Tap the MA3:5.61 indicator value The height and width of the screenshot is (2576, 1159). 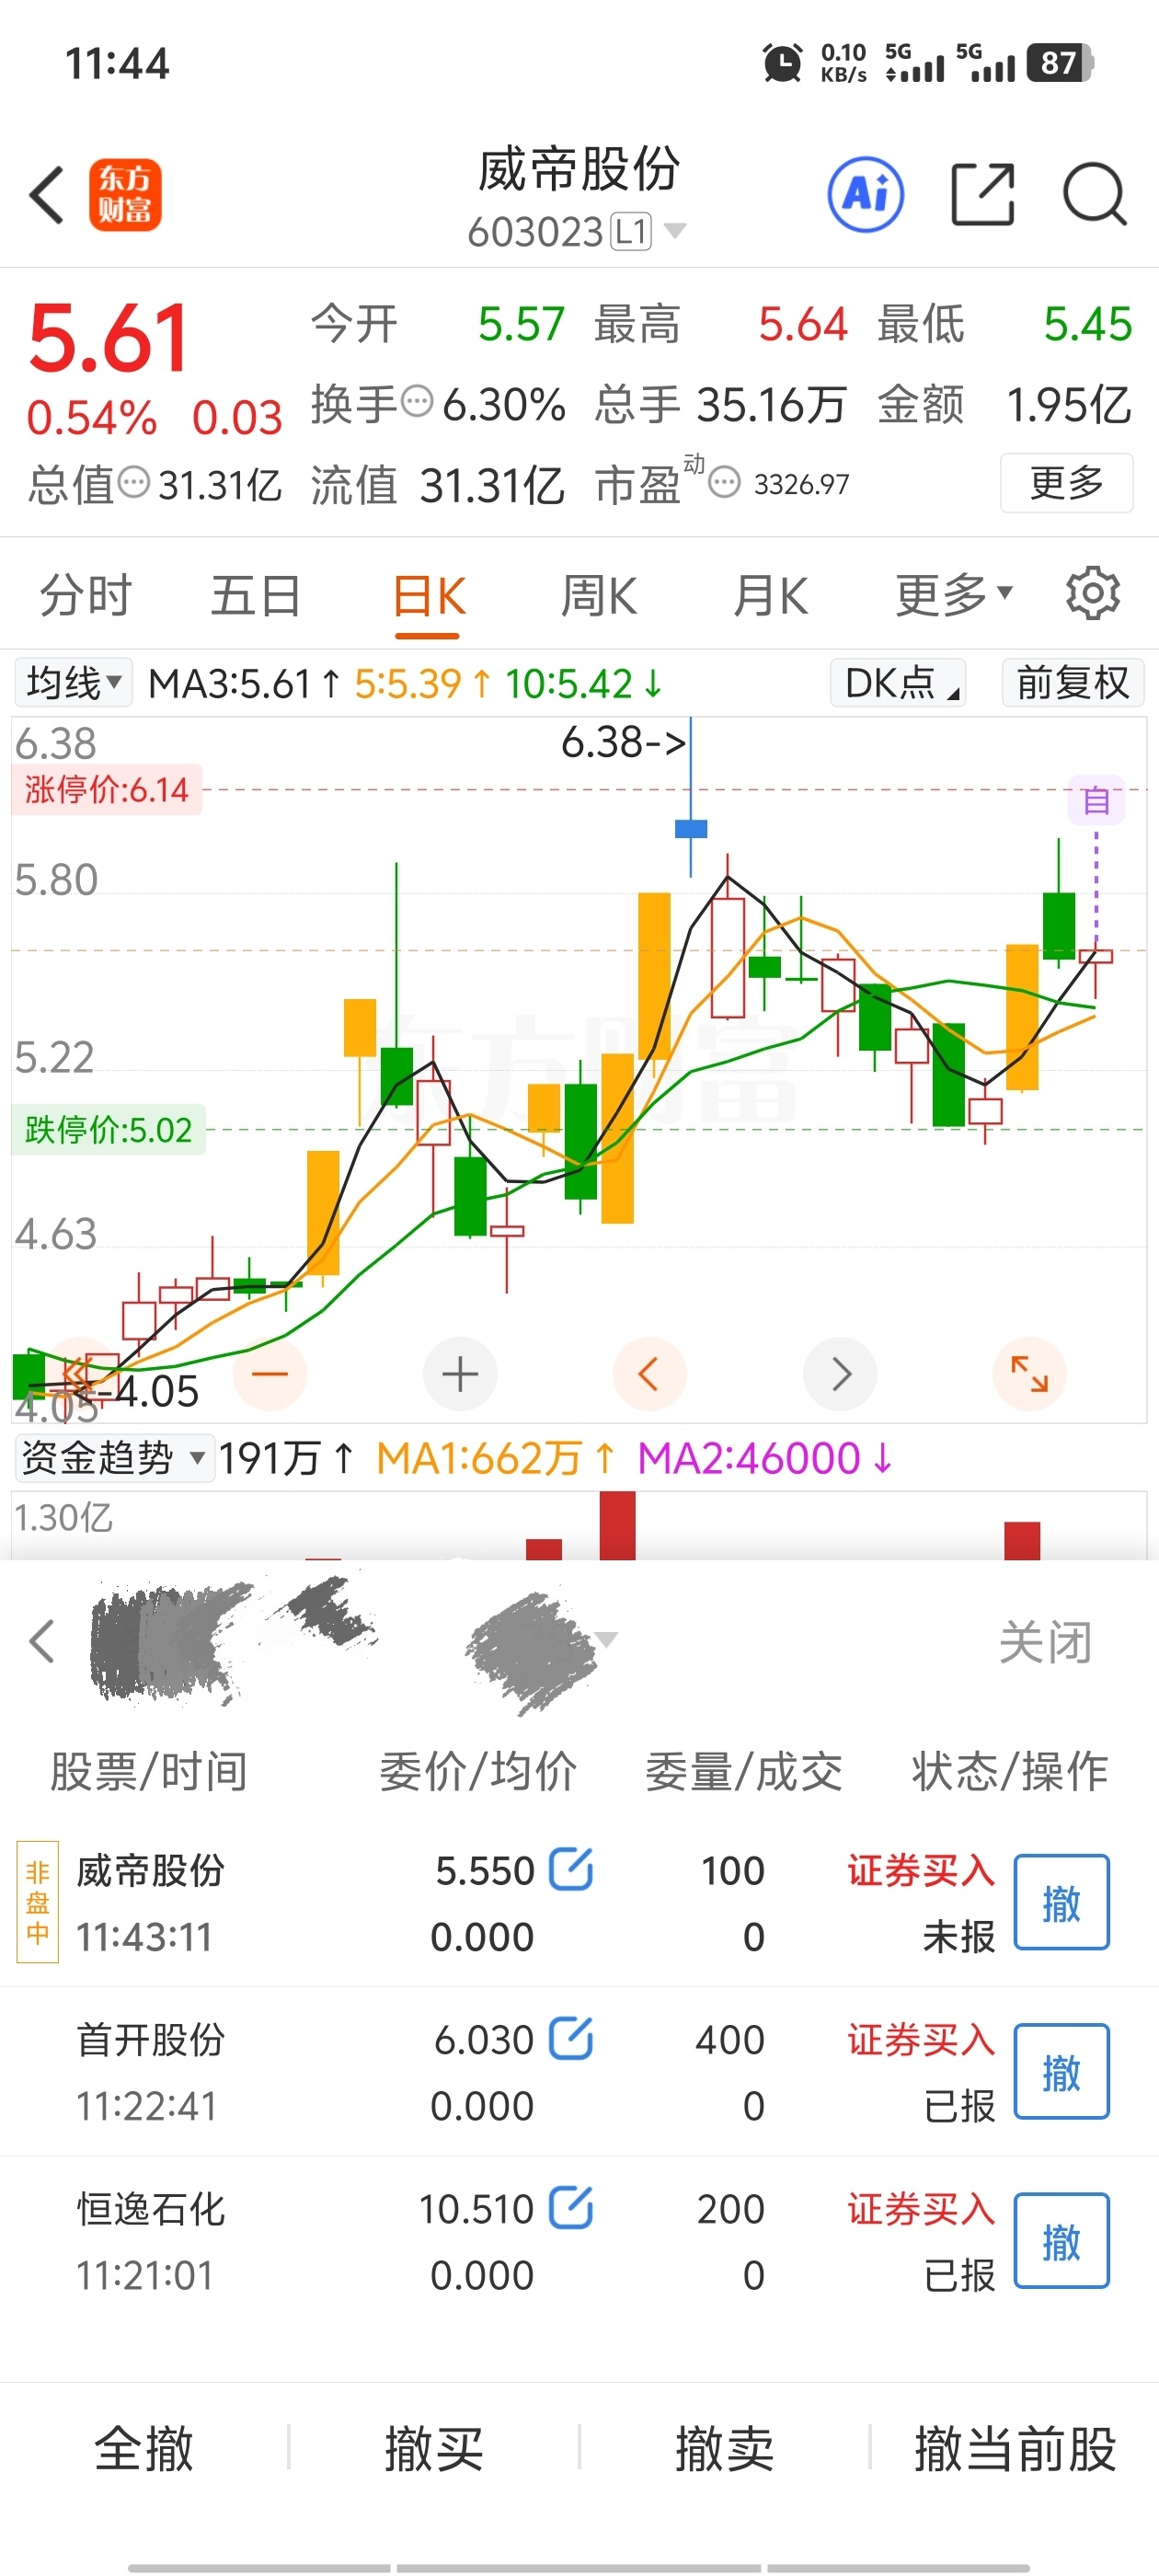coord(244,684)
